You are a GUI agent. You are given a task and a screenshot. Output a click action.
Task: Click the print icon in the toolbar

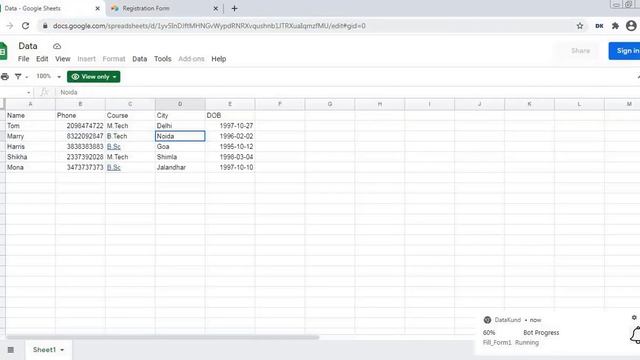(x=5, y=77)
